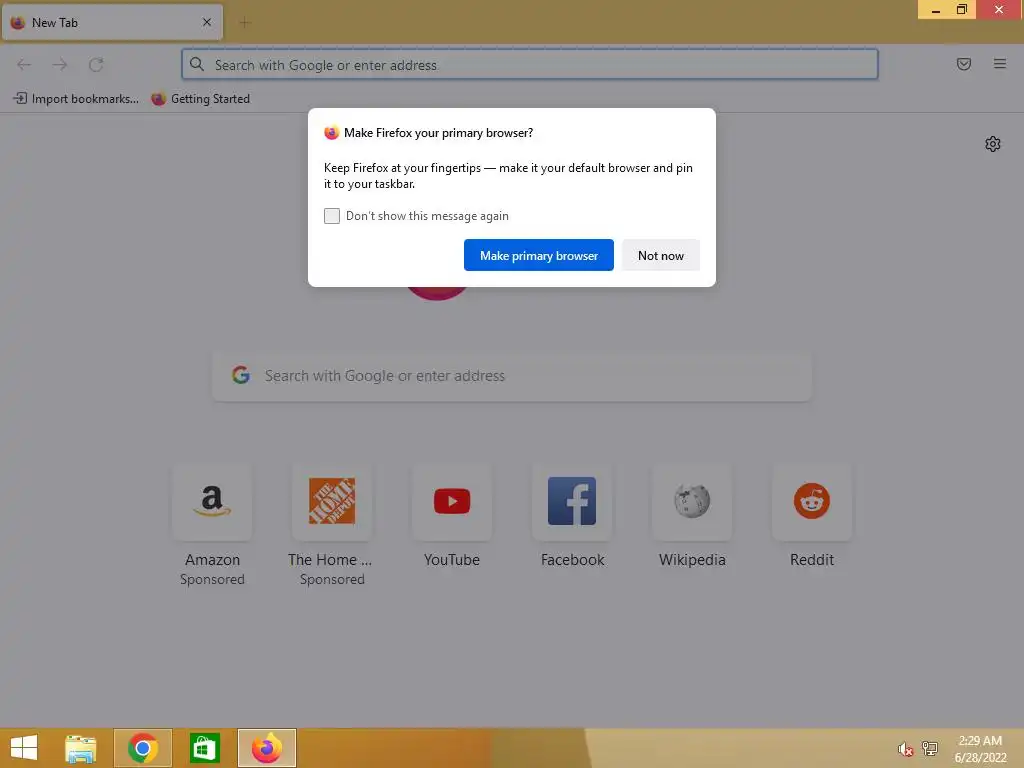
Task: Switch to Chrome in the taskbar
Action: (143, 748)
